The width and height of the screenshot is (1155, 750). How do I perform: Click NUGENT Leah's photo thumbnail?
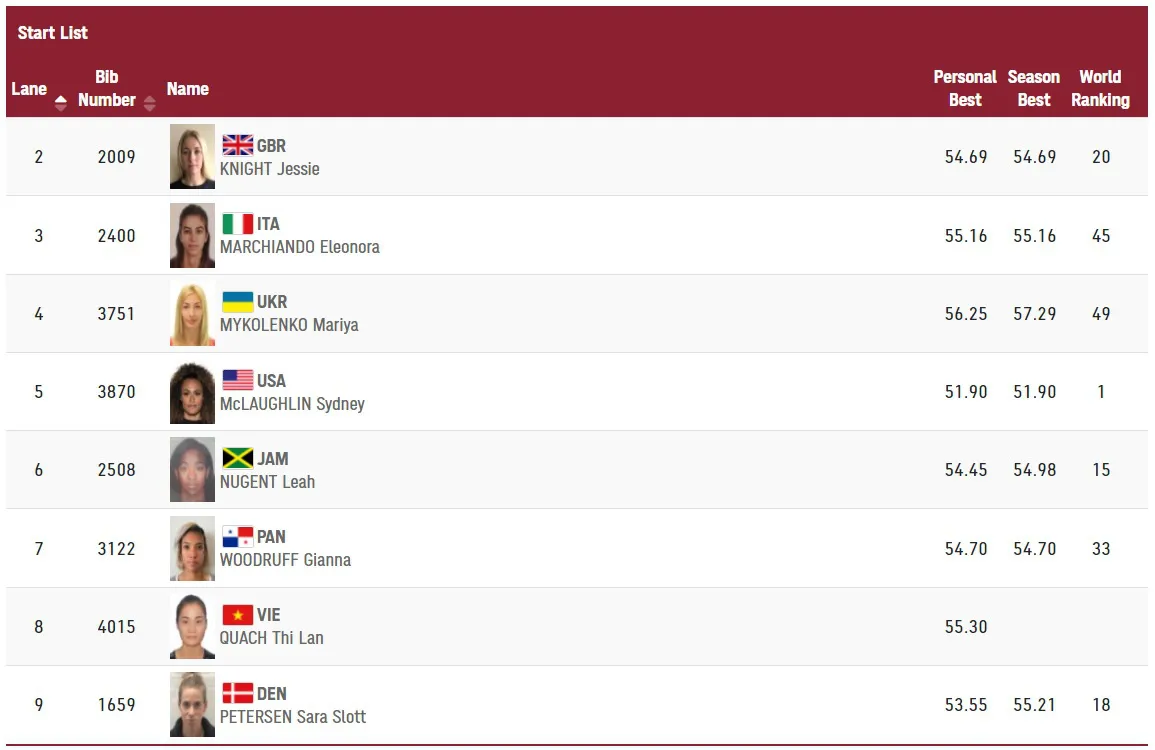pos(192,469)
